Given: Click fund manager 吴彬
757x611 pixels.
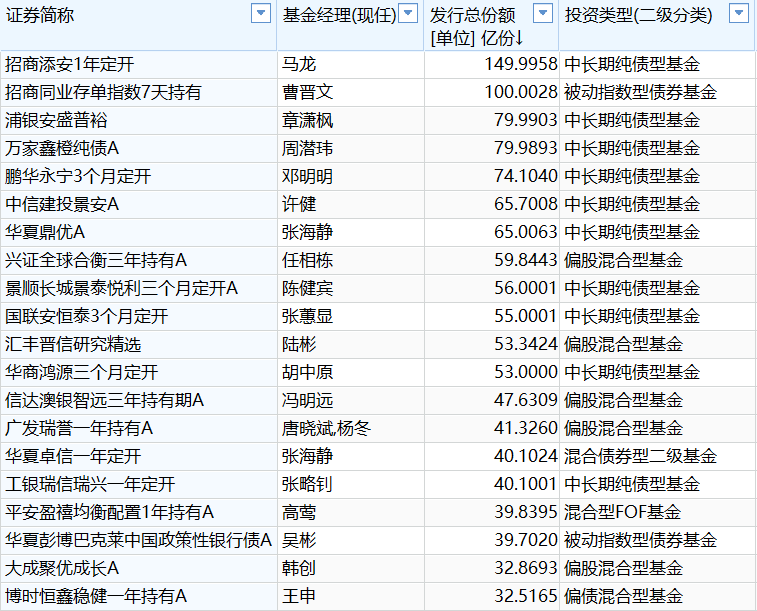Looking at the screenshot, I should click(299, 540).
